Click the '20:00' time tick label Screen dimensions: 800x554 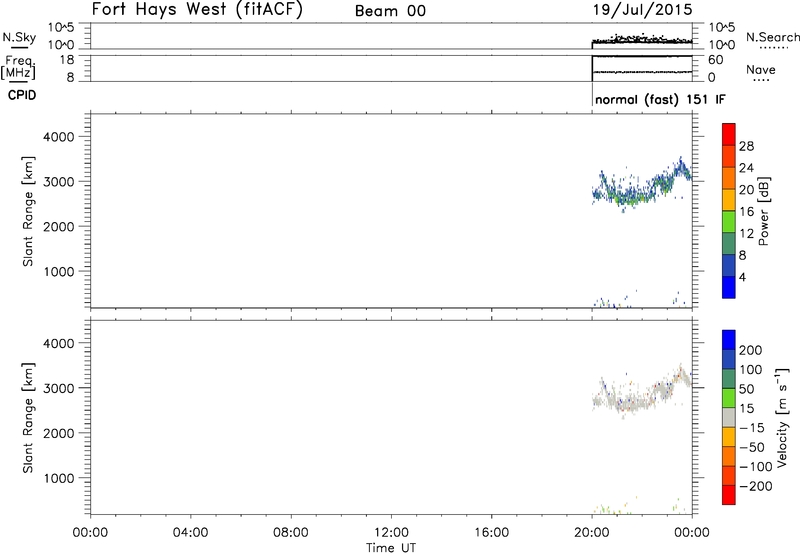pyautogui.click(x=592, y=533)
